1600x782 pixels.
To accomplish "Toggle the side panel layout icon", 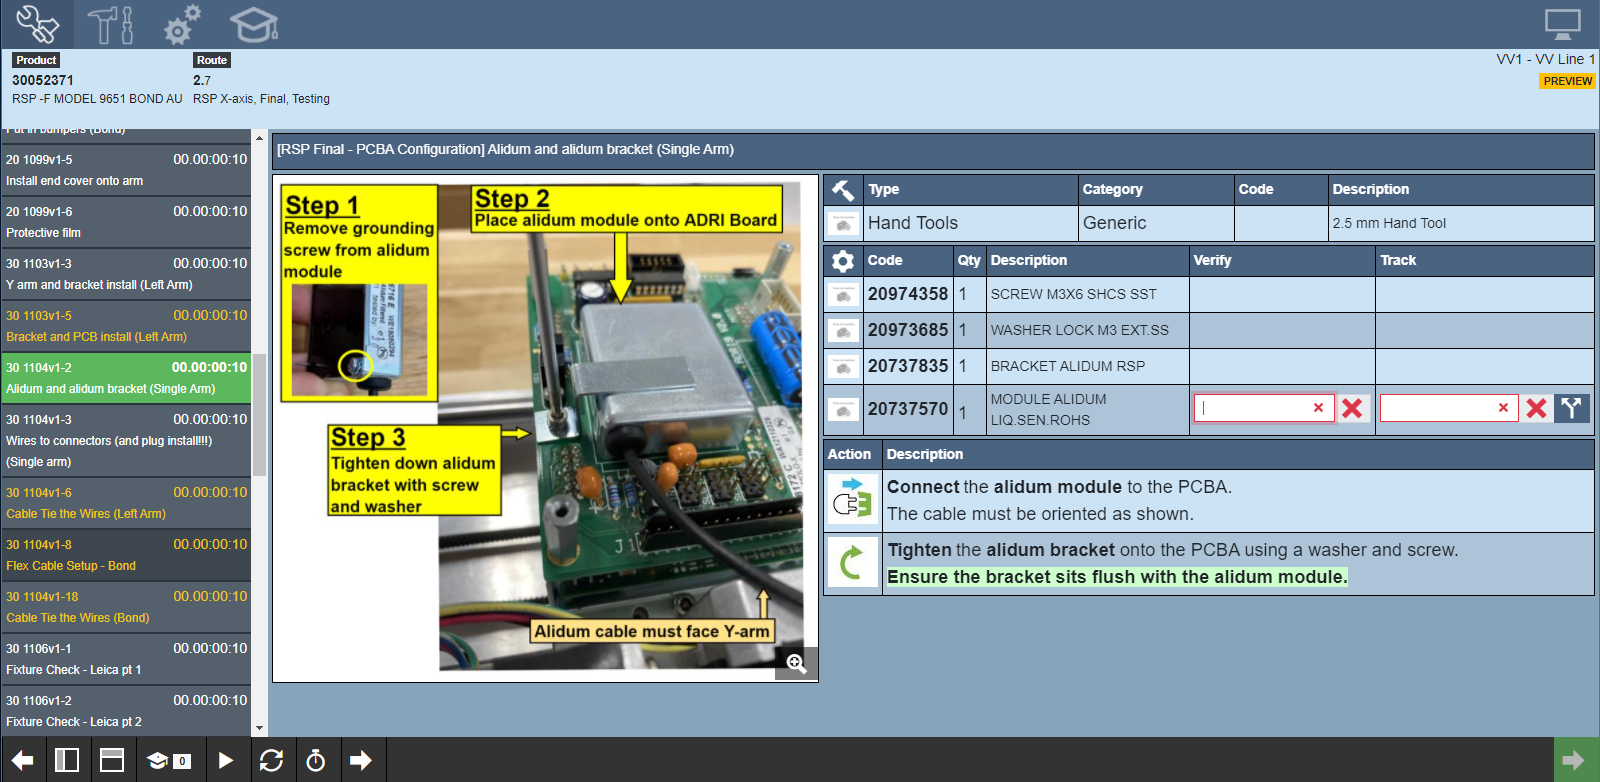I will (x=67, y=761).
